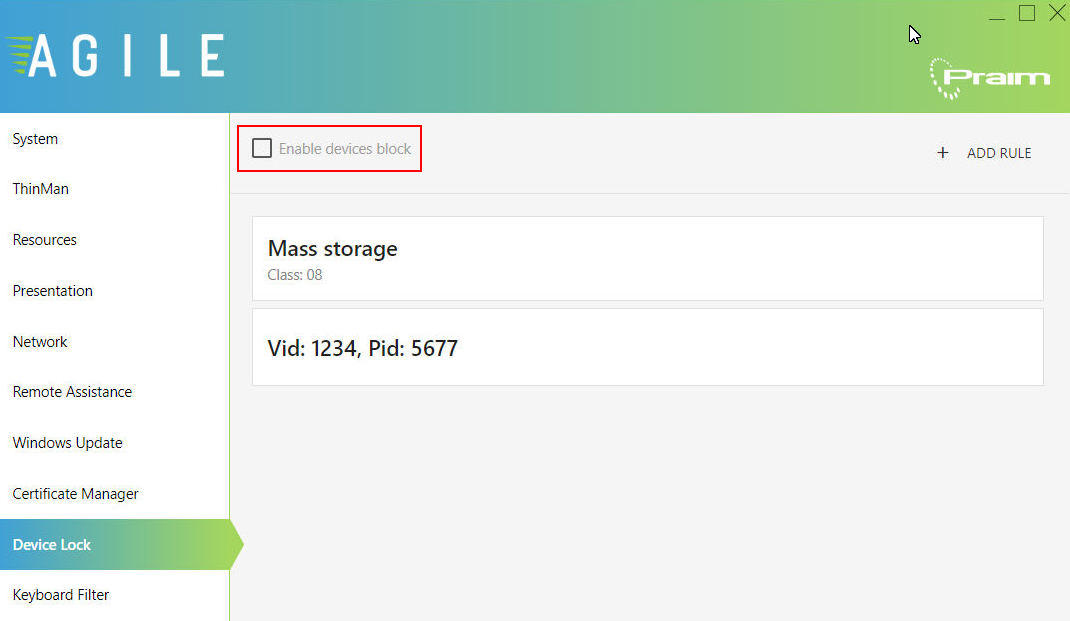1070x621 pixels.
Task: Open the Certificate Manager section
Action: [75, 493]
